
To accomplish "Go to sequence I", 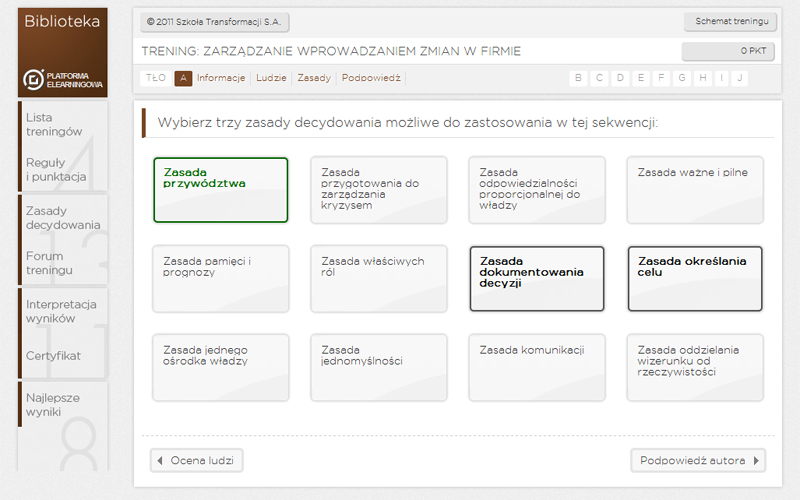I will (x=721, y=78).
